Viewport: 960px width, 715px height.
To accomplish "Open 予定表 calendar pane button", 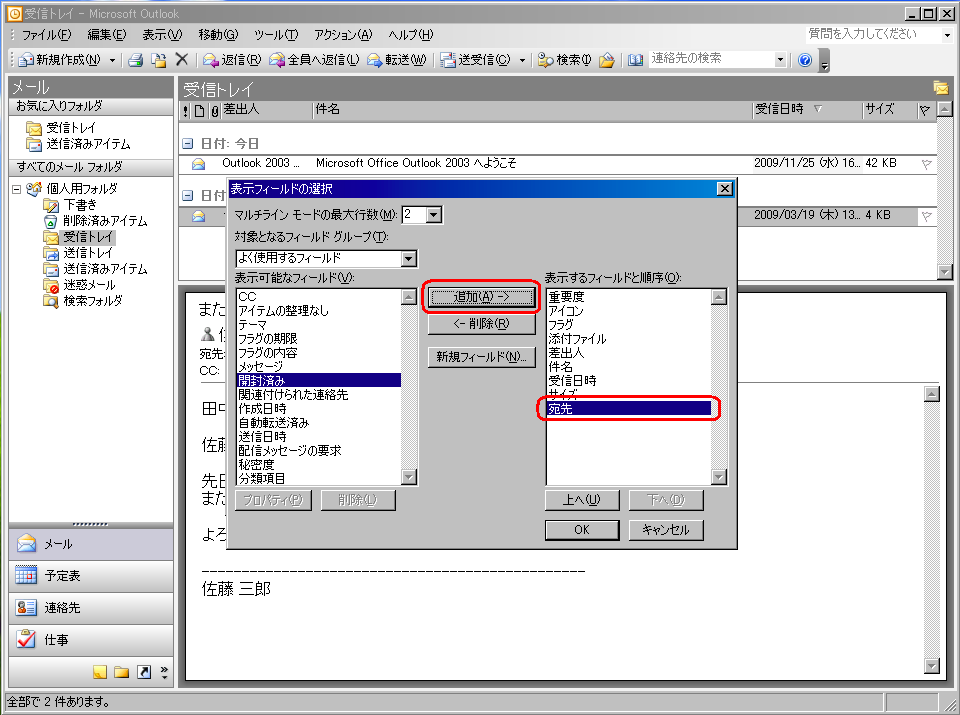I will click(x=91, y=576).
